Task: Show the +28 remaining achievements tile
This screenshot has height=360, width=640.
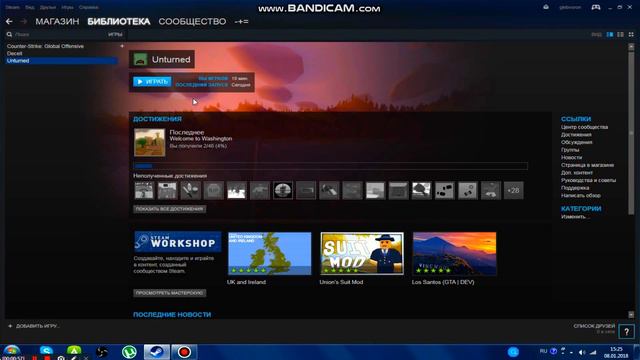Action: click(513, 191)
